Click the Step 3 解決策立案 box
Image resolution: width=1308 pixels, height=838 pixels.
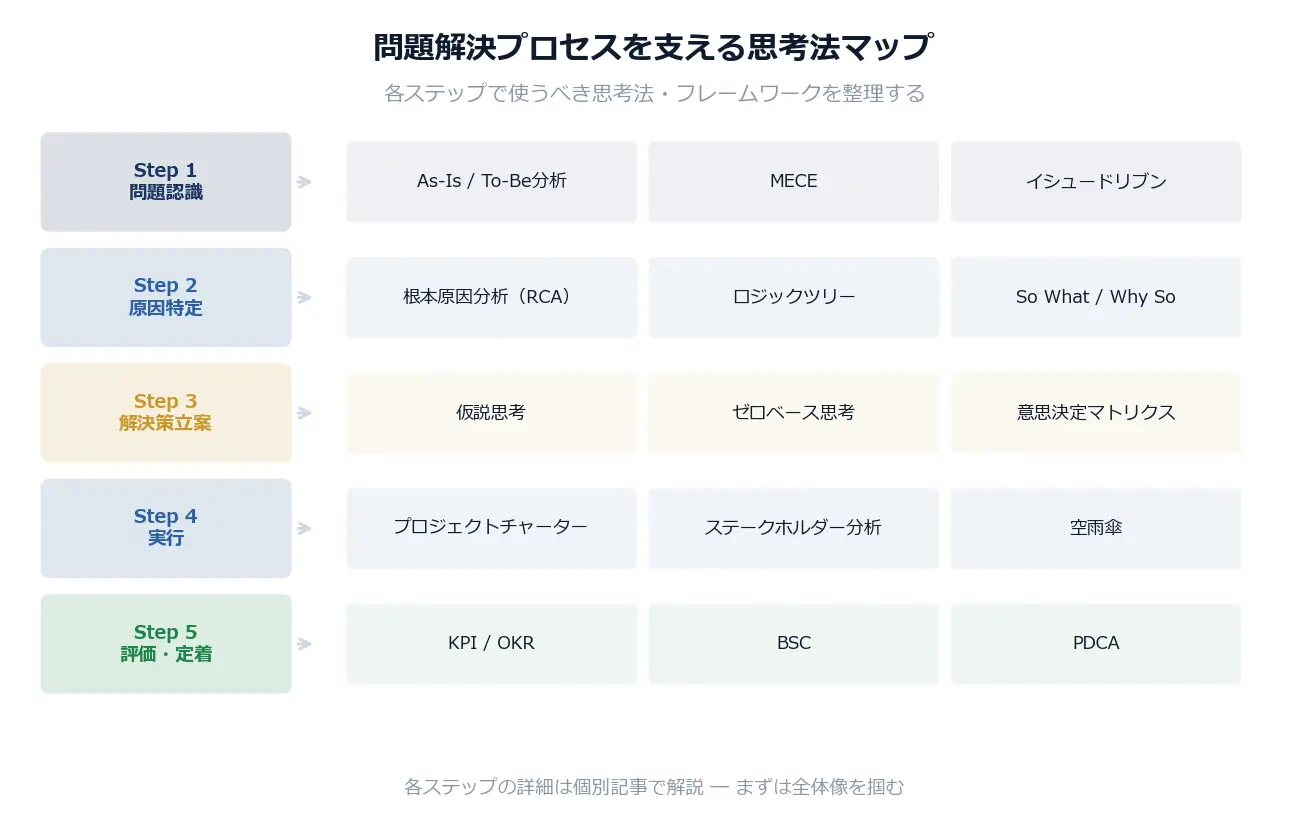point(166,412)
